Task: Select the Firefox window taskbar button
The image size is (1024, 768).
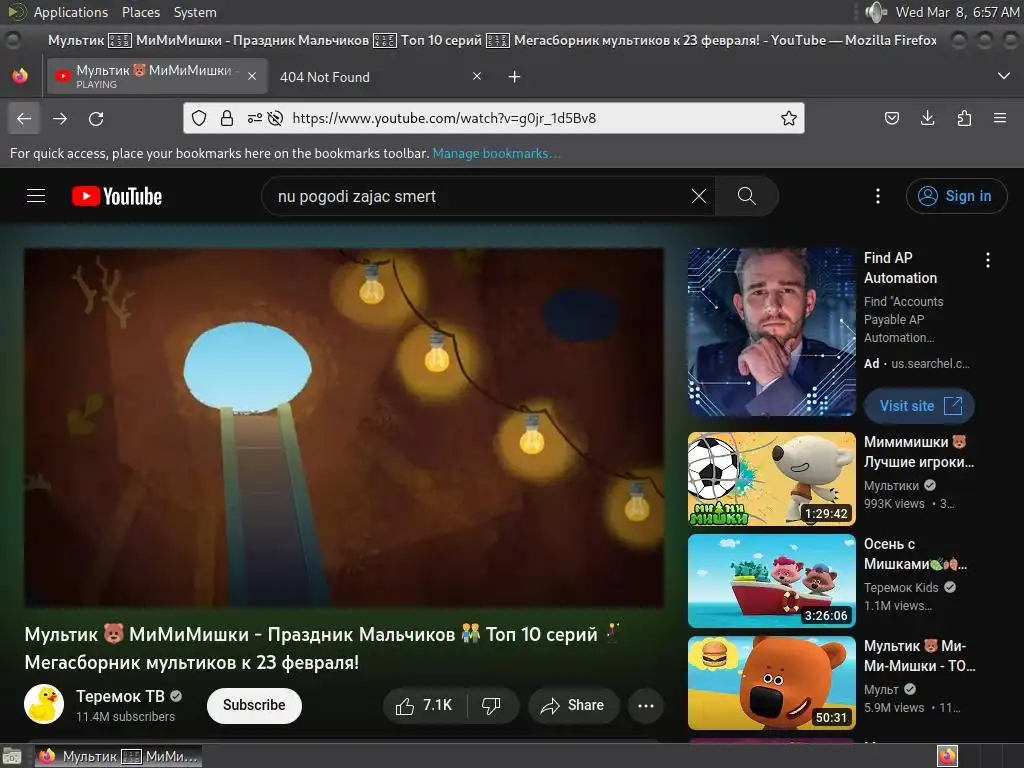Action: tap(118, 756)
